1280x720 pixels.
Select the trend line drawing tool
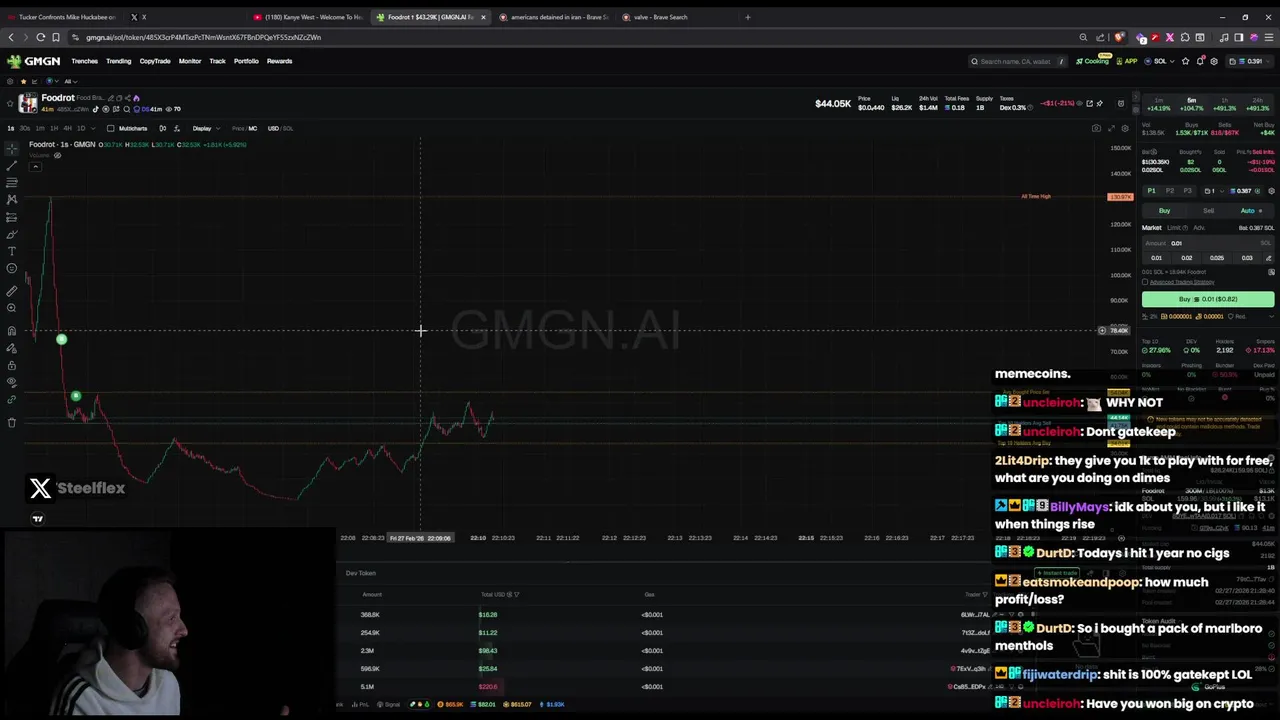coord(12,166)
